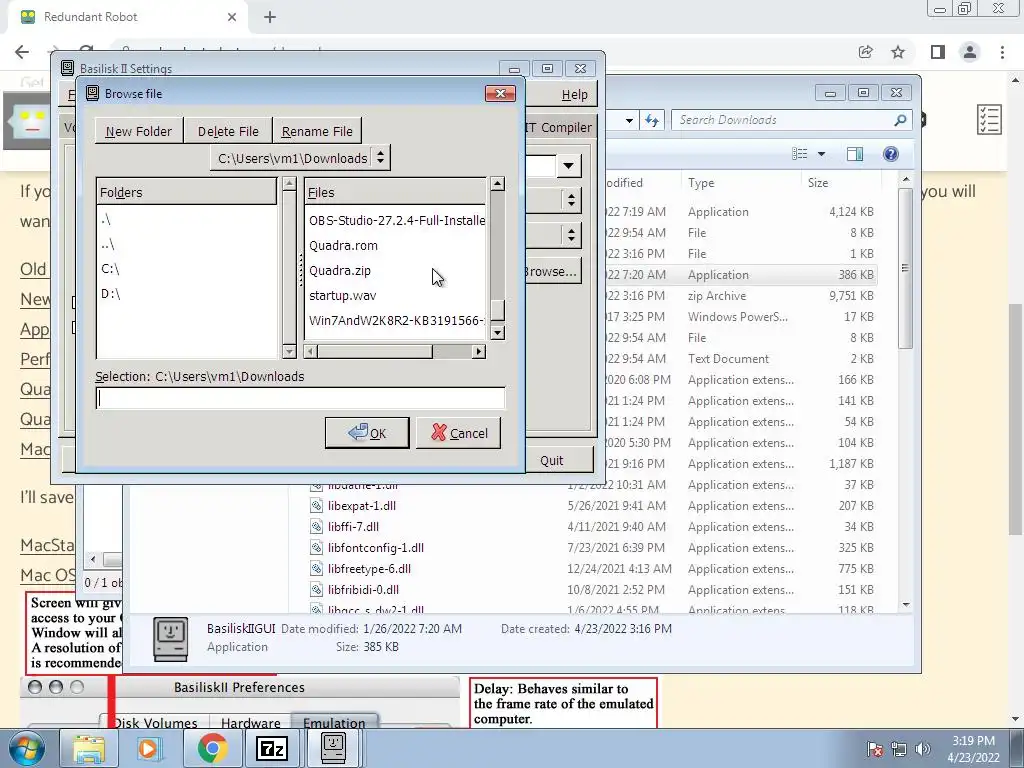The image size is (1024, 768).
Task: Switch to the JIT Compiler tab
Action: [x=558, y=127]
